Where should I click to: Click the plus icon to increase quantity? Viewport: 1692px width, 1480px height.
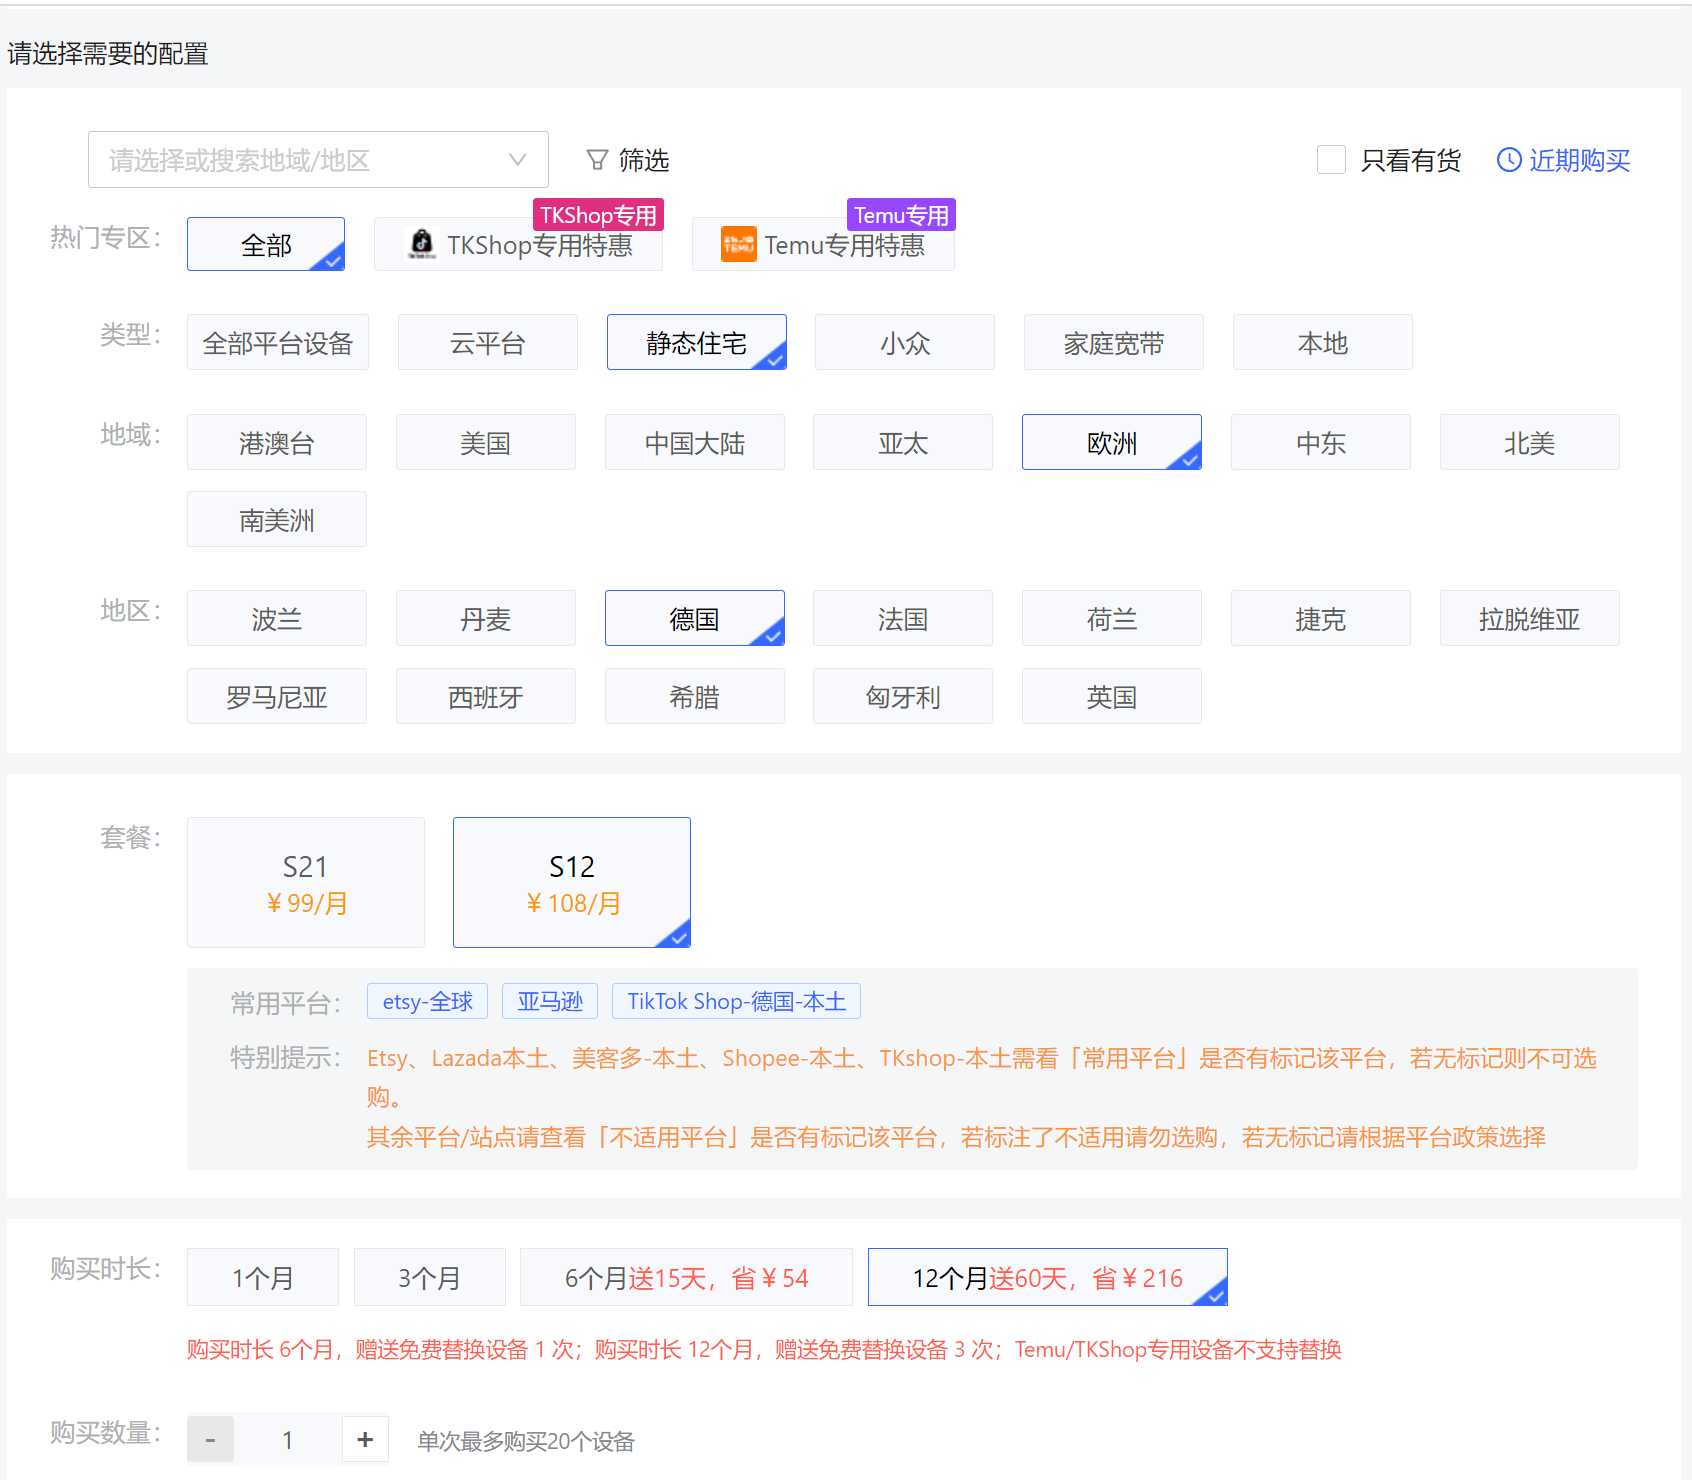click(365, 1439)
